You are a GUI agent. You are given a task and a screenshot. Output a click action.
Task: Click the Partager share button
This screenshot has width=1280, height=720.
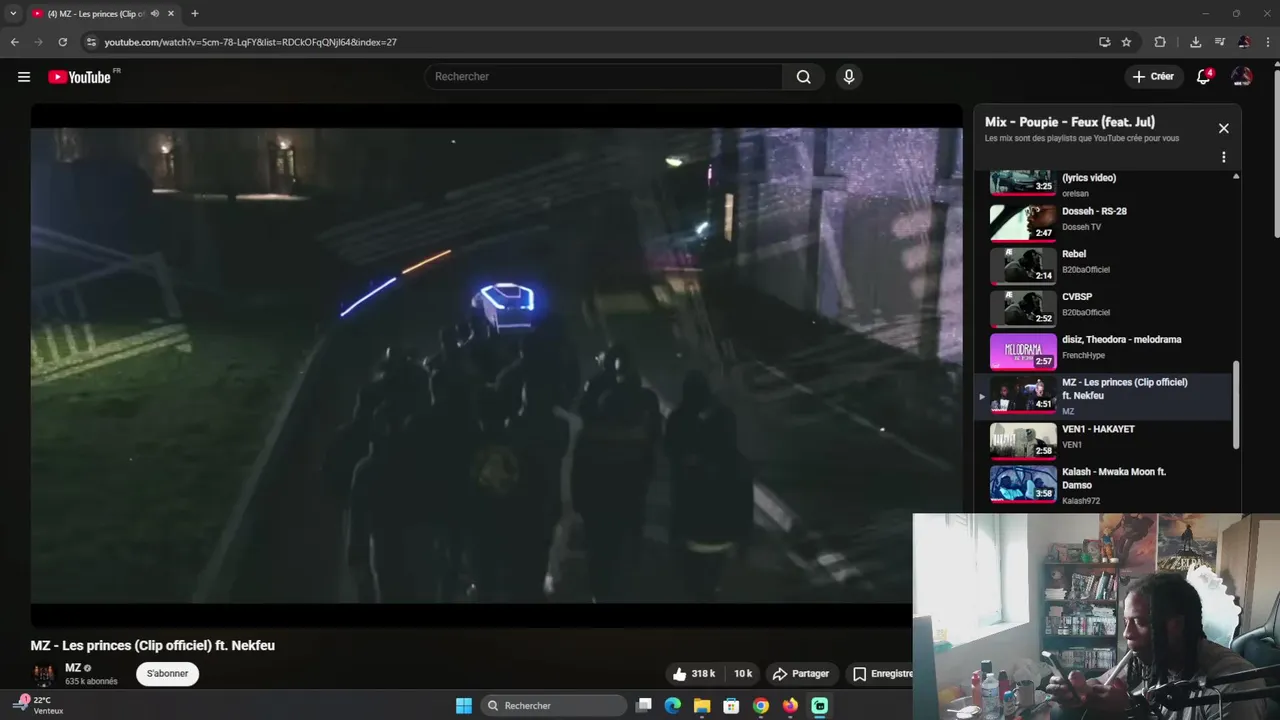(x=801, y=674)
